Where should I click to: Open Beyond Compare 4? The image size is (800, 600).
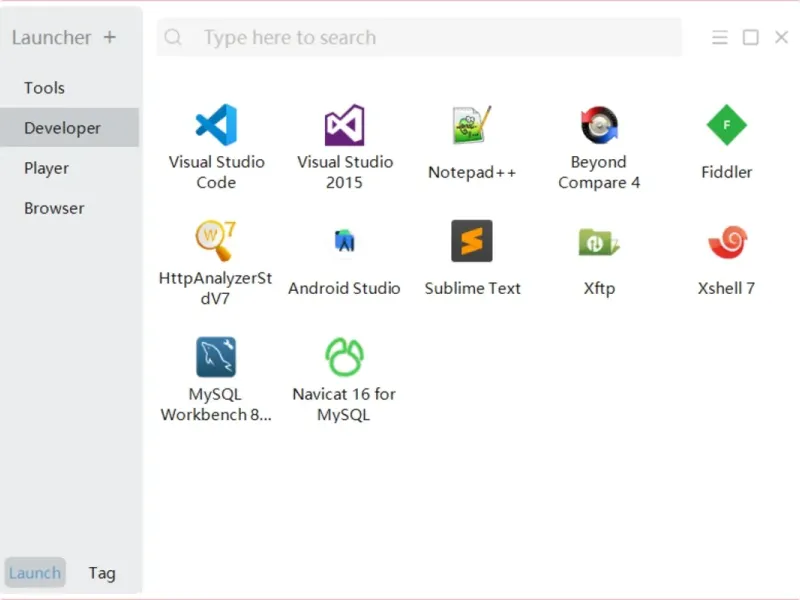(599, 126)
